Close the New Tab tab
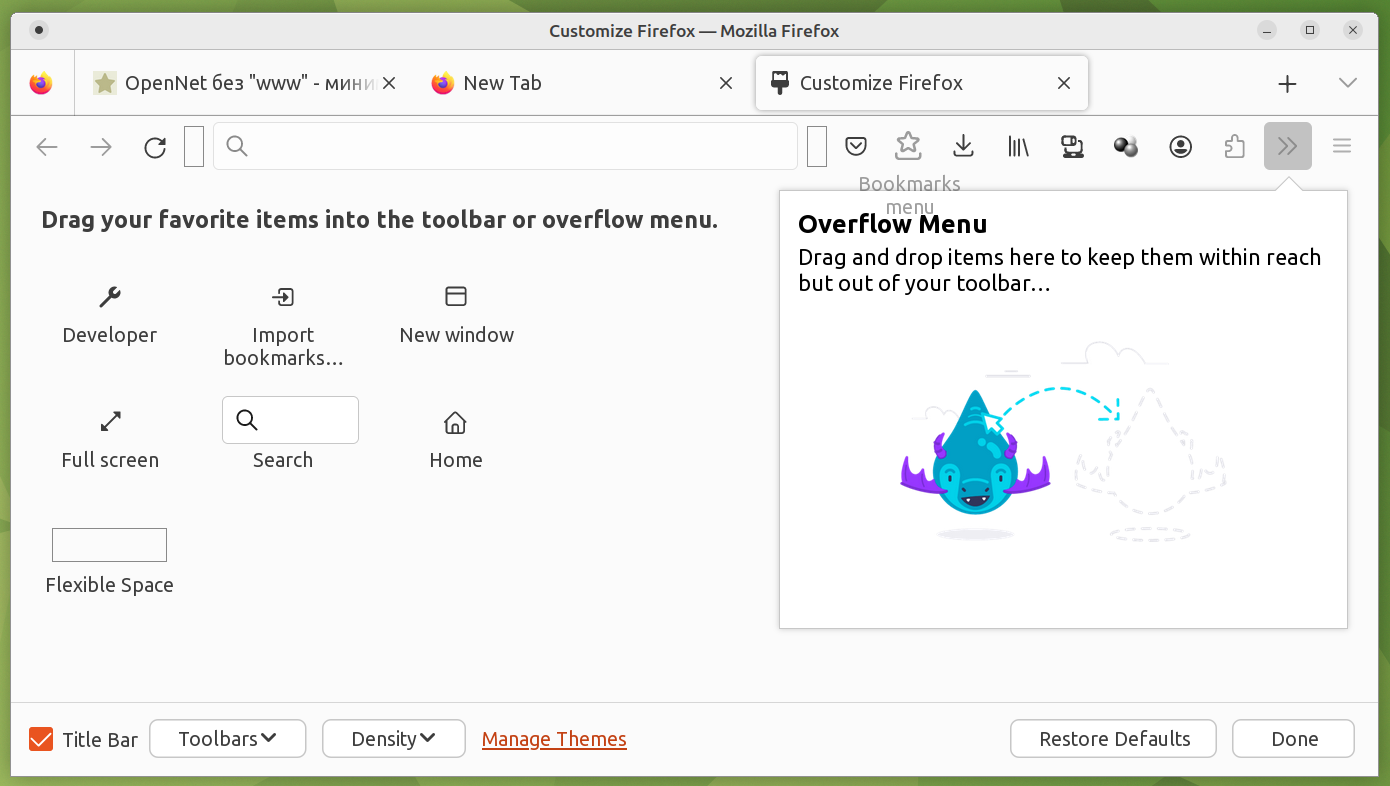Viewport: 1390px width, 786px height. pos(726,83)
